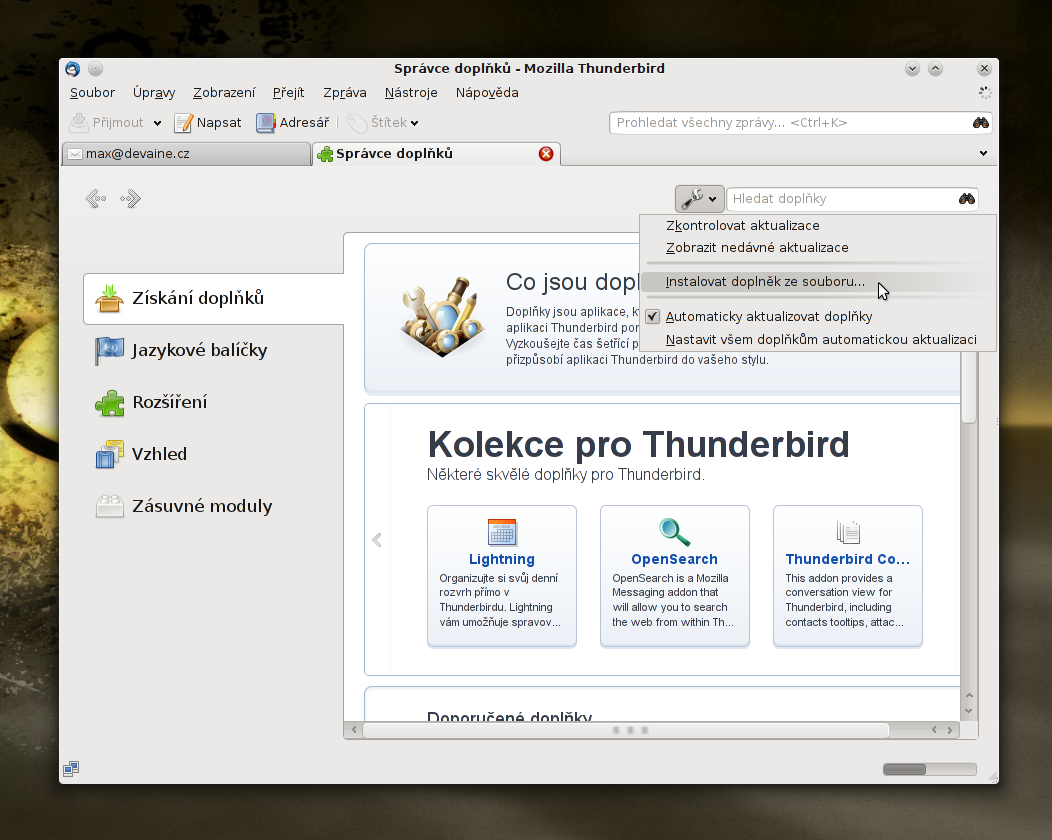Expand the Štítek dropdown arrow
The image size is (1052, 840).
(415, 123)
